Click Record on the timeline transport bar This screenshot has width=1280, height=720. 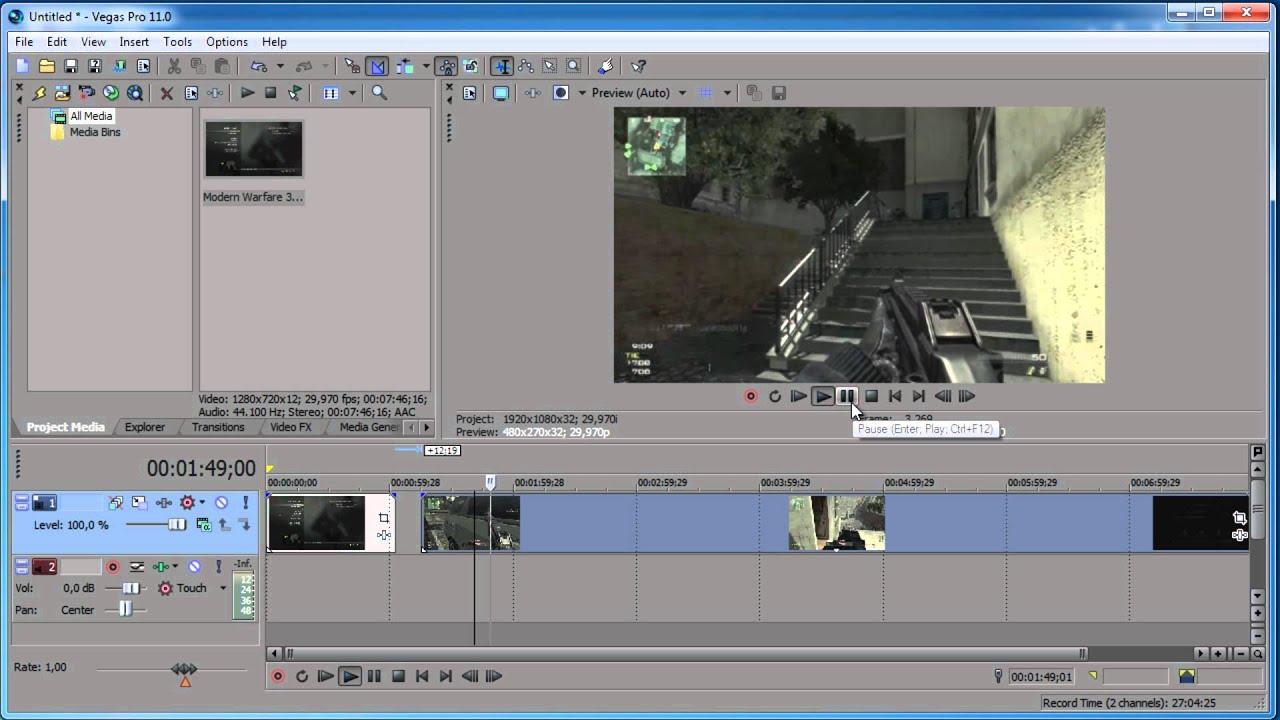(x=278, y=676)
